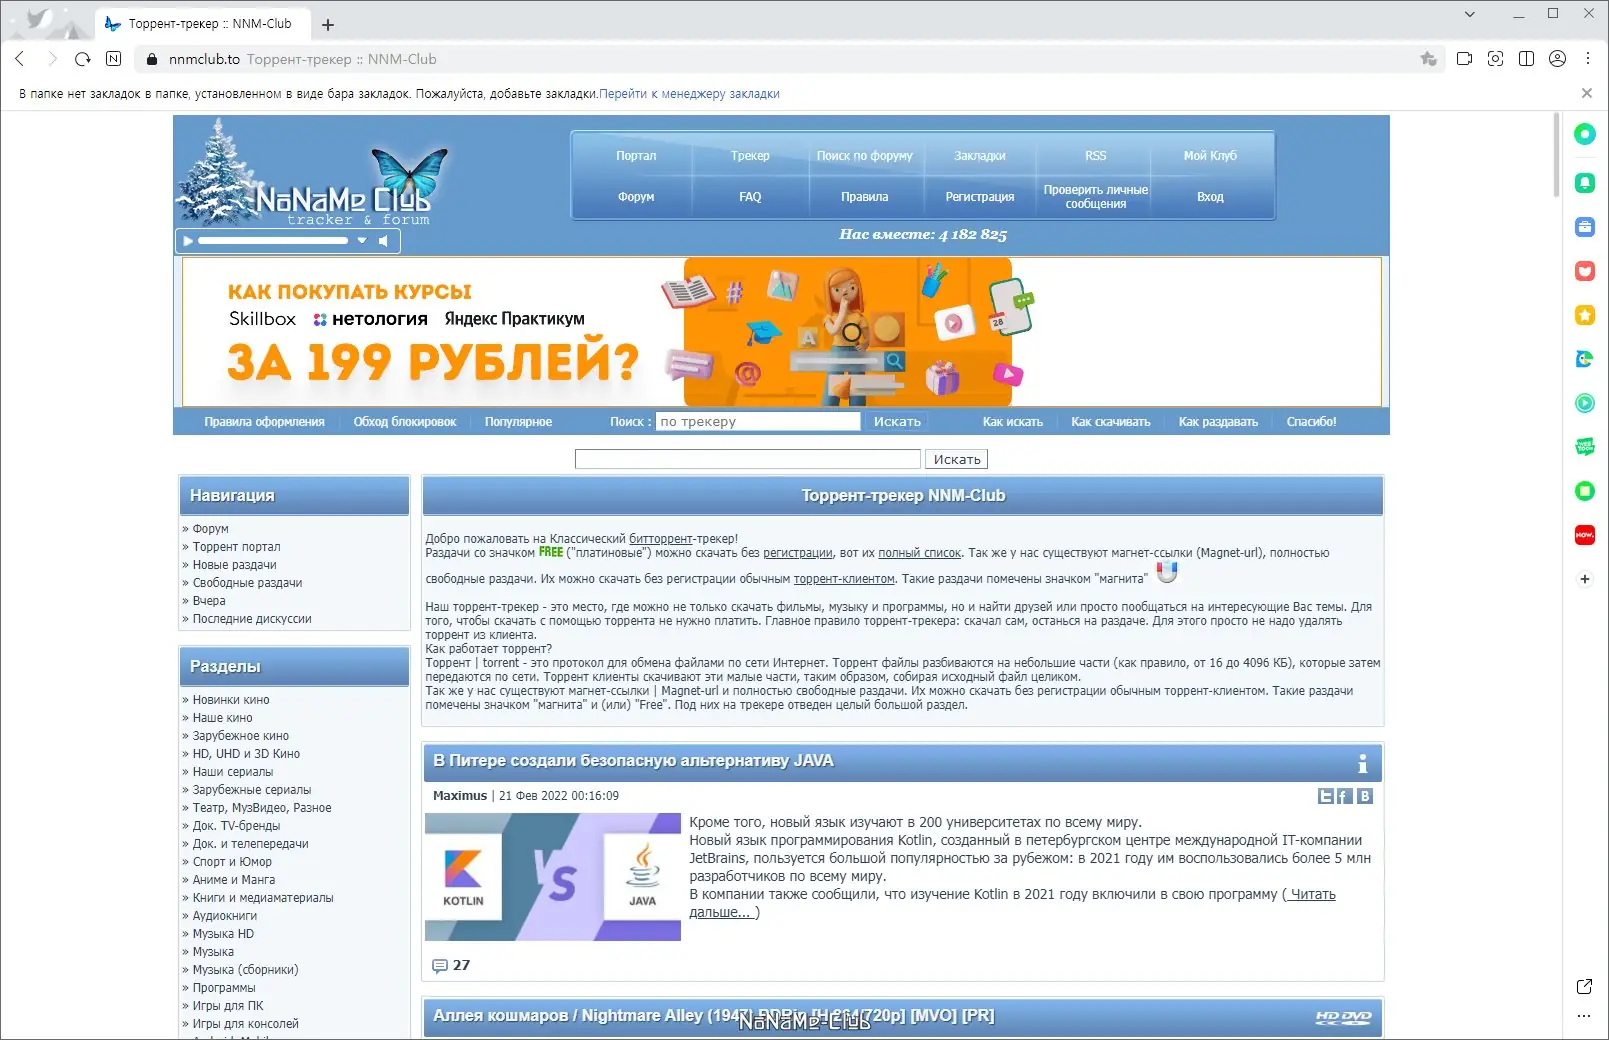This screenshot has width=1609, height=1040.
Task: Open the browser three-dot menu
Action: pyautogui.click(x=1588, y=59)
